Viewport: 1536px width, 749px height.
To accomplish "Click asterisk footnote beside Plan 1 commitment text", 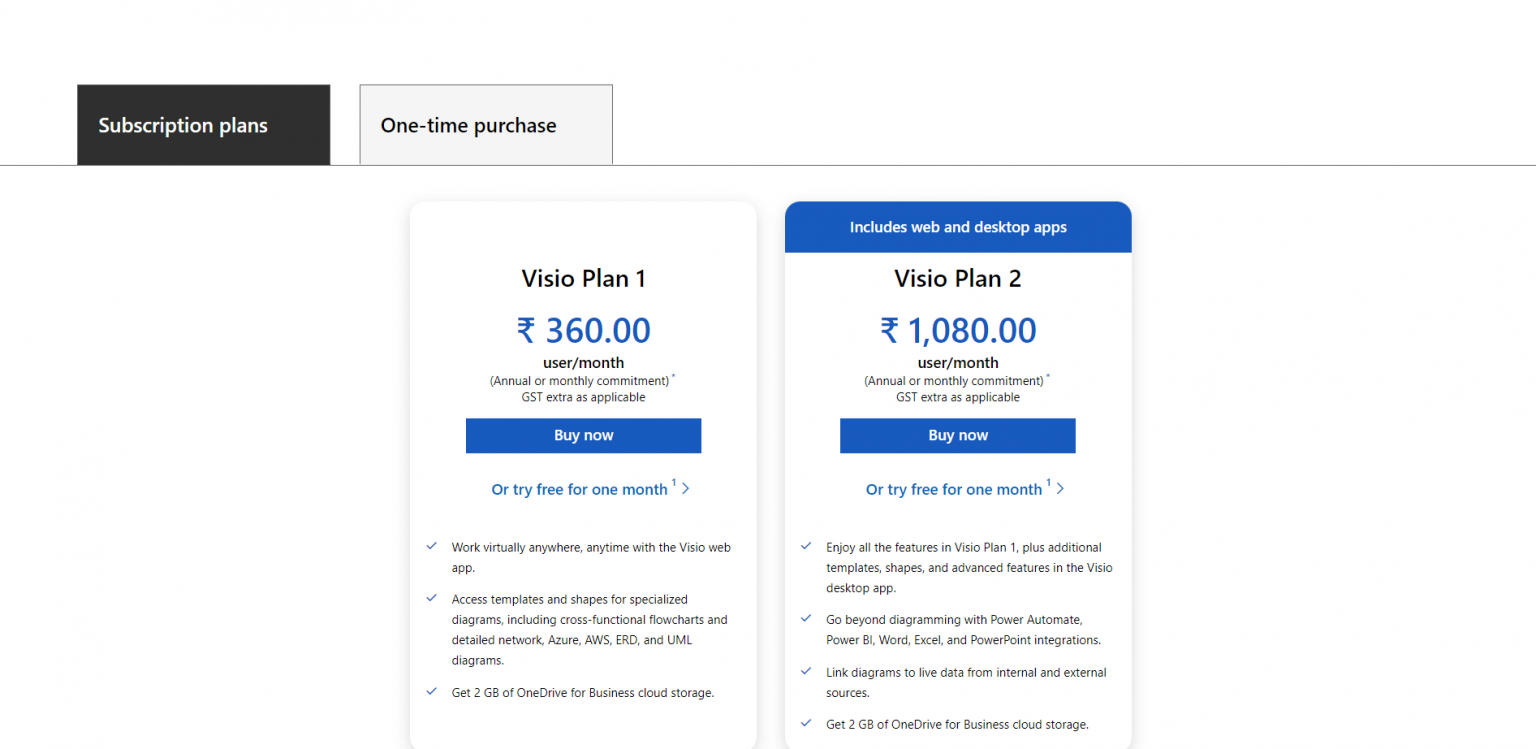I will coord(673,377).
